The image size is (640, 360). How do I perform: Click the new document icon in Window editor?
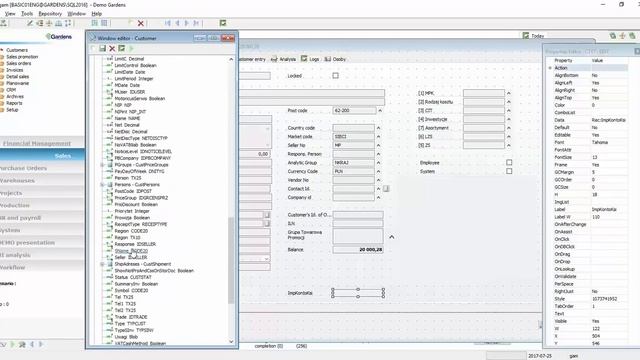coord(93,49)
